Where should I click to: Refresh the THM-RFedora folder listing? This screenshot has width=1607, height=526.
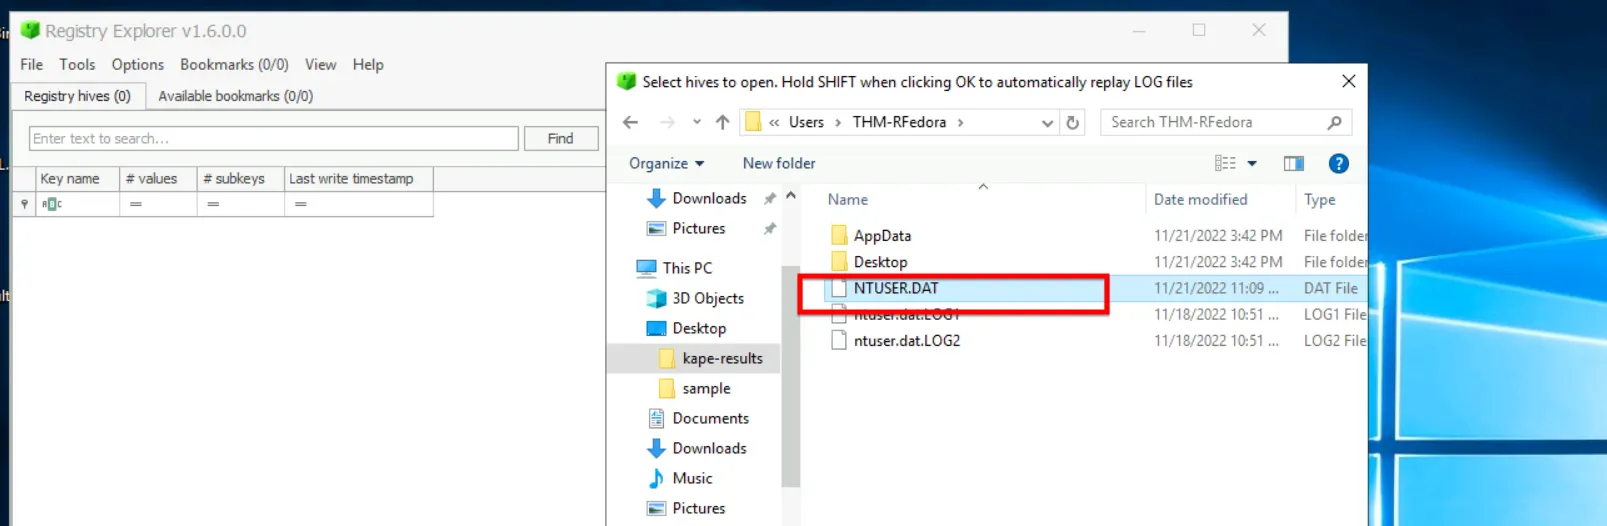pyautogui.click(x=1072, y=122)
